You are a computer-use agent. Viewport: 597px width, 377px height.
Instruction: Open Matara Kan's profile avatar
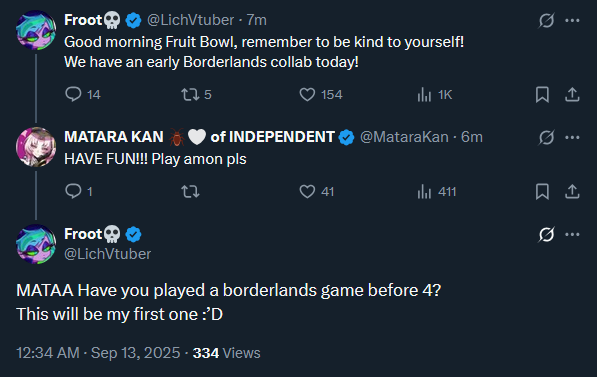(x=36, y=147)
